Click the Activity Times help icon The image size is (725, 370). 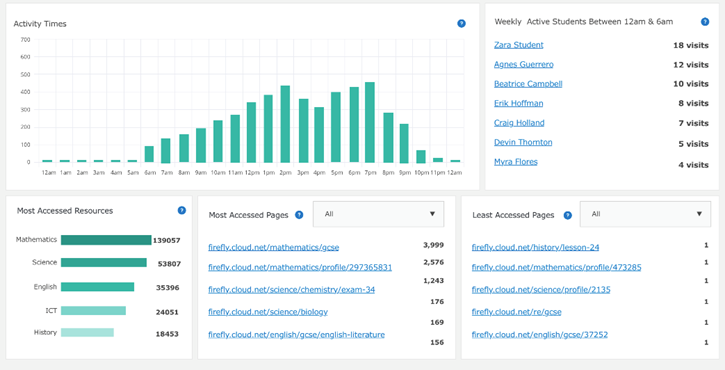click(461, 24)
